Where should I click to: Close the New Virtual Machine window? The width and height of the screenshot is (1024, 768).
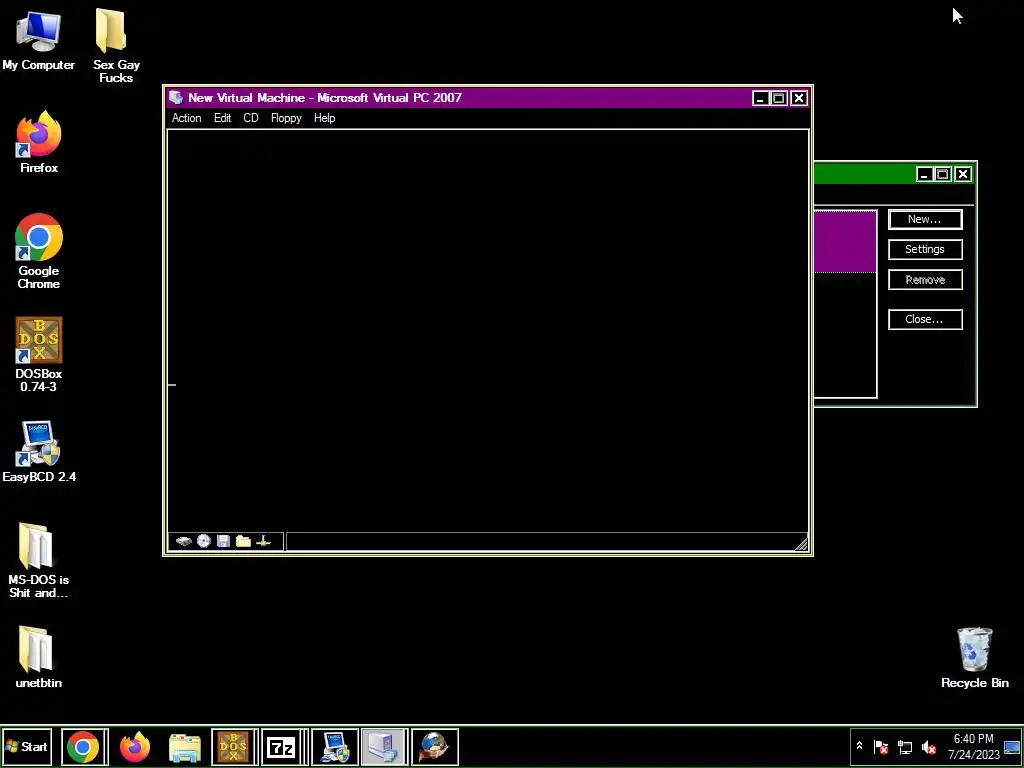799,98
